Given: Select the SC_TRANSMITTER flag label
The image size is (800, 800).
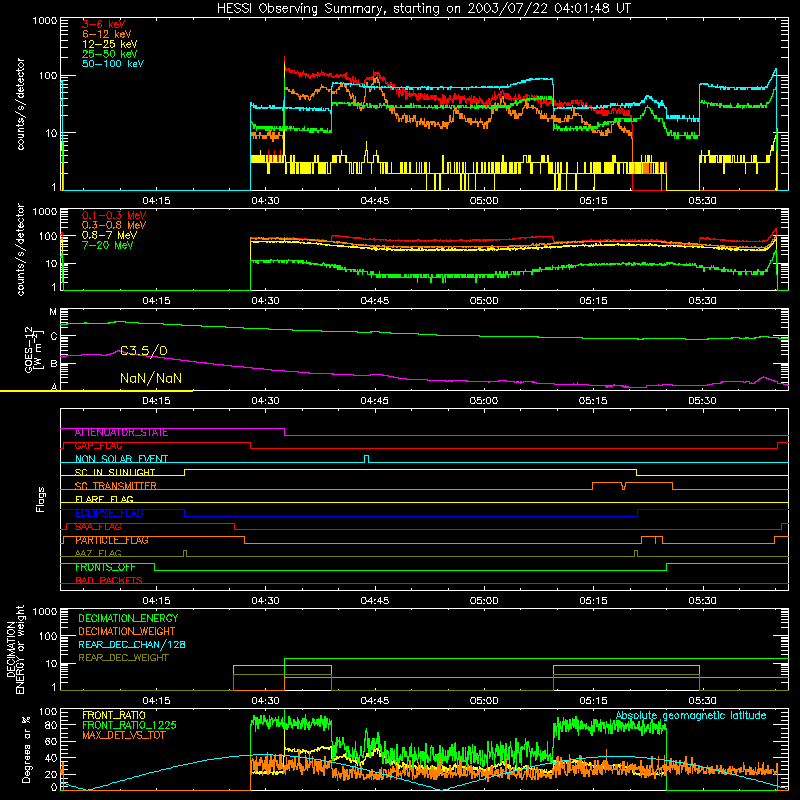Looking at the screenshot, I should (x=116, y=486).
